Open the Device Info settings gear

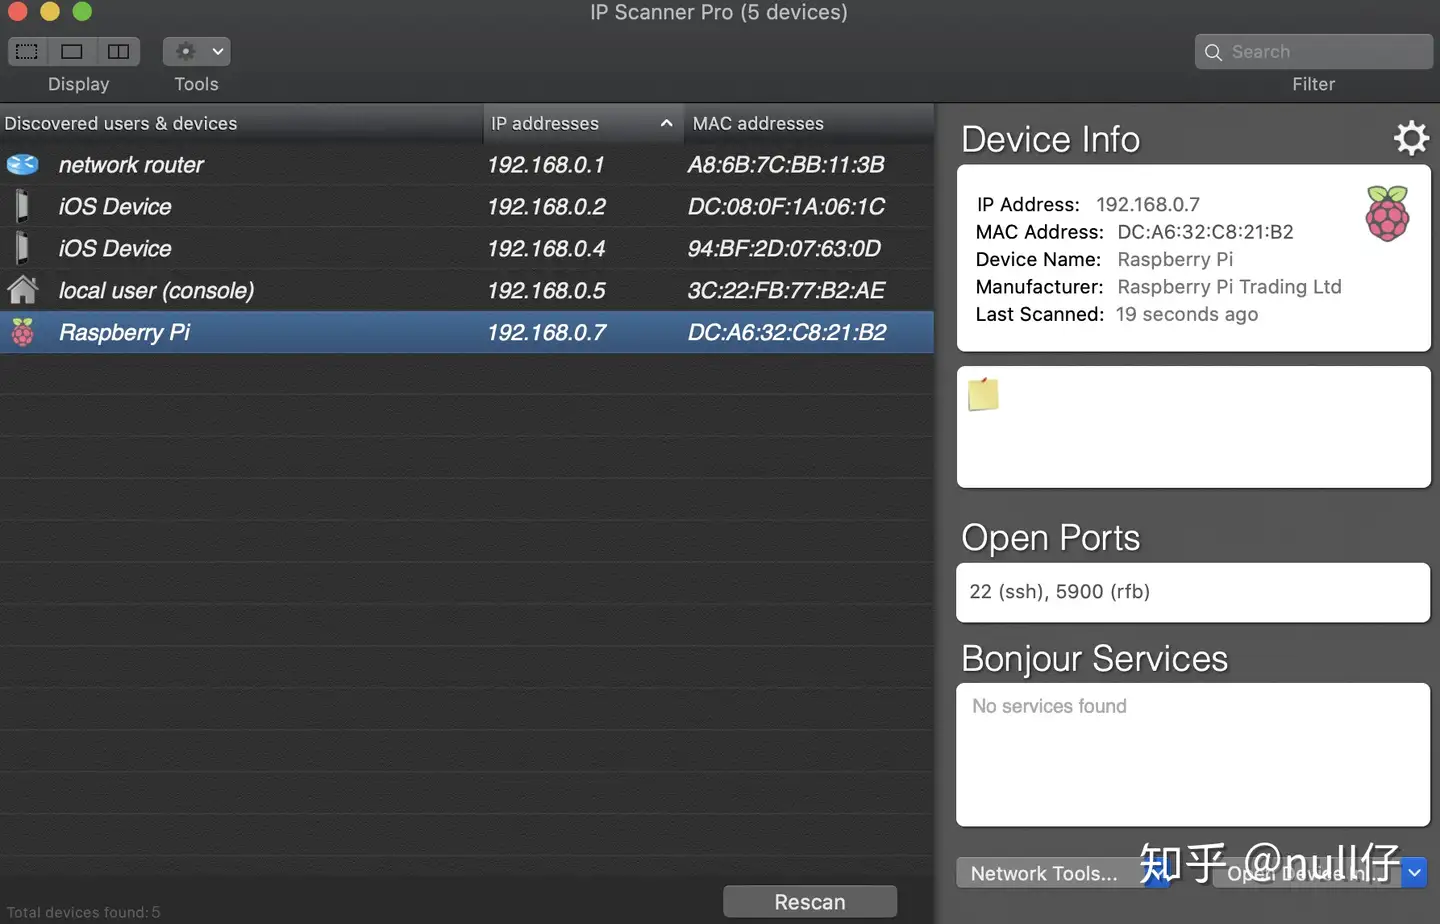tap(1411, 138)
